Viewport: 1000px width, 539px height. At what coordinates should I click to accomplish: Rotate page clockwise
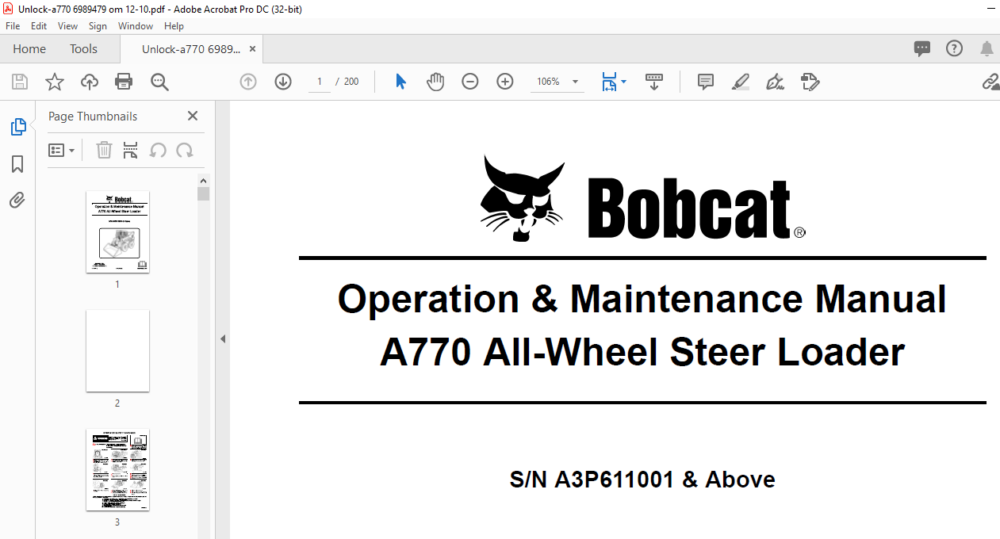(x=185, y=151)
